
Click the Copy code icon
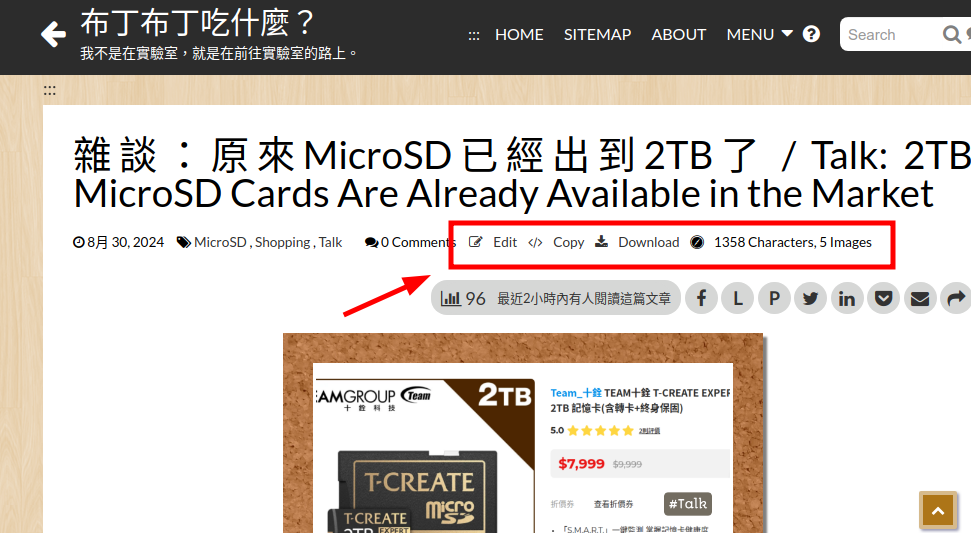[x=536, y=242]
